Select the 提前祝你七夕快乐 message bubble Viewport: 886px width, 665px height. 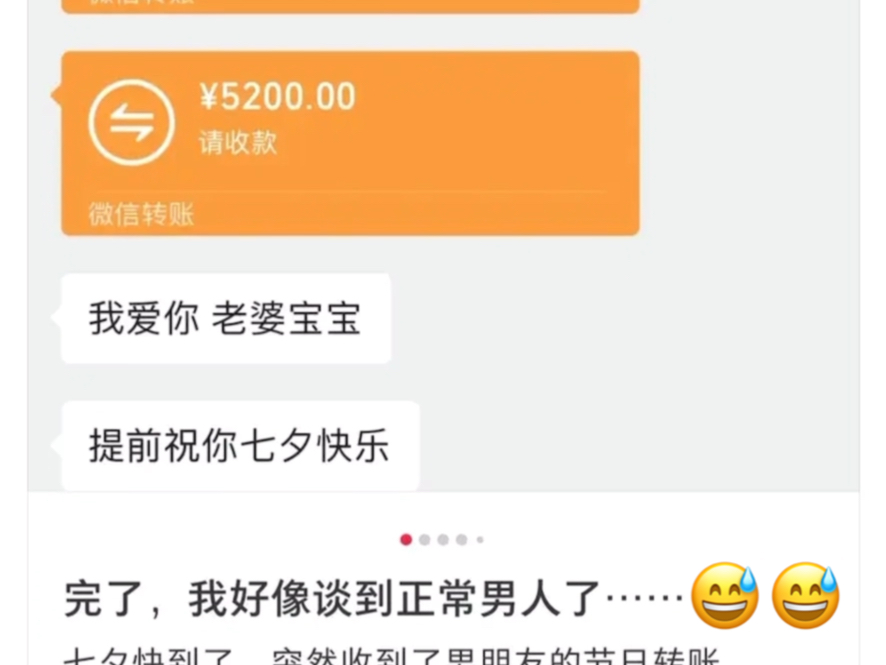pos(240,446)
